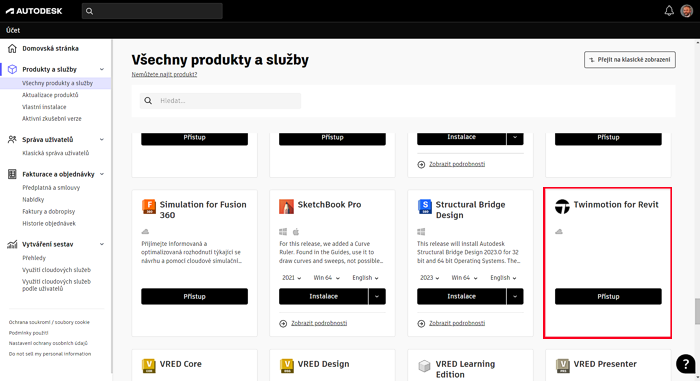Screen dimensions: 700x381
Task: Open Do not sell my personal information
Action: pos(50,354)
